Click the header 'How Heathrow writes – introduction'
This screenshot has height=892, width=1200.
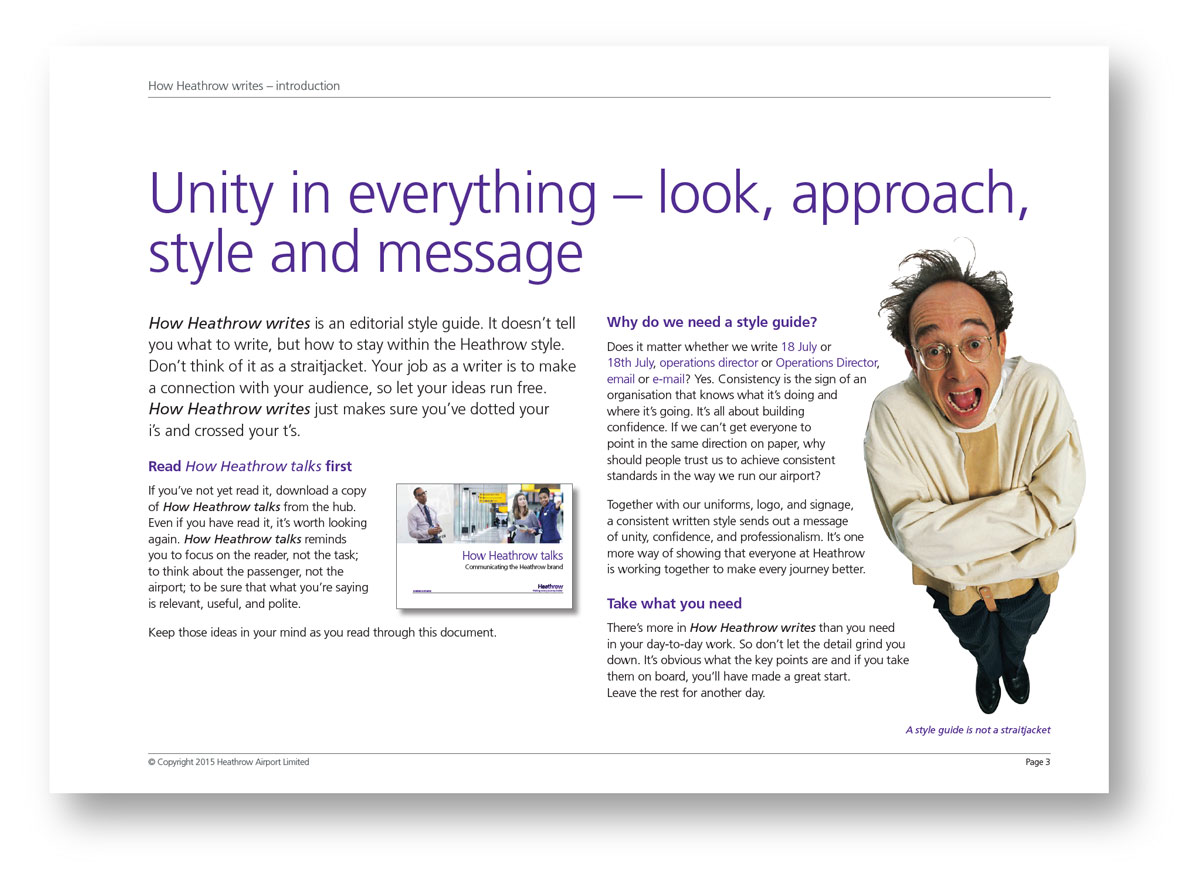(244, 86)
